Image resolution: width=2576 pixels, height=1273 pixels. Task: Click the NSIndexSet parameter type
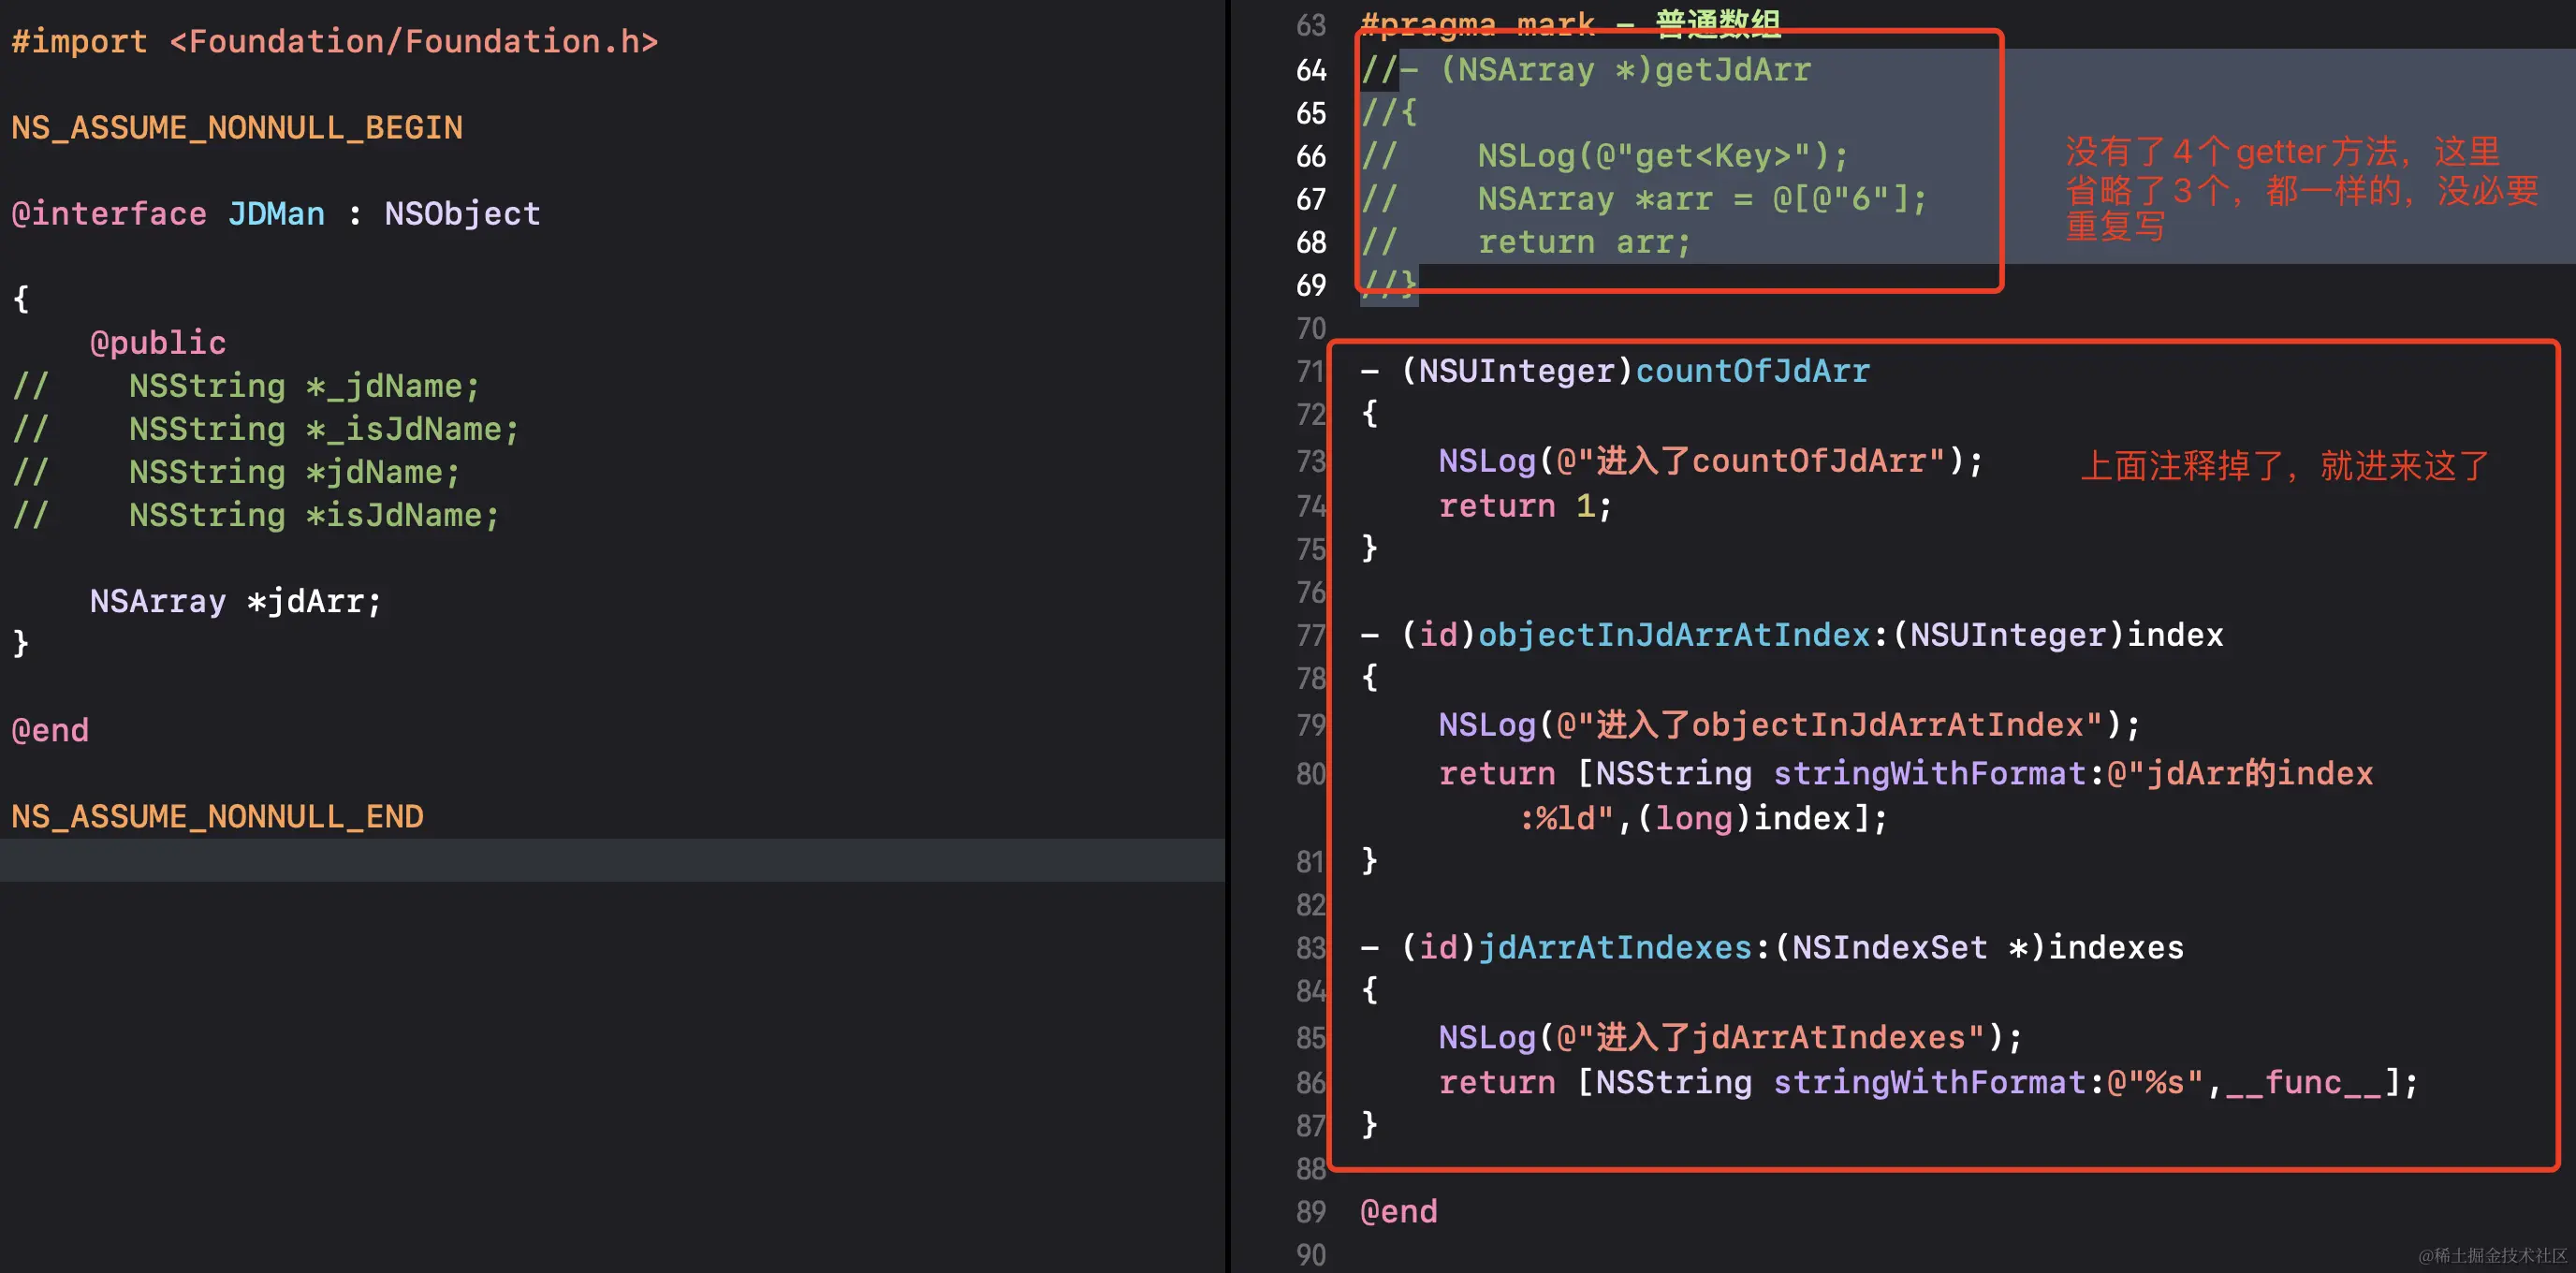pyautogui.click(x=1888, y=948)
